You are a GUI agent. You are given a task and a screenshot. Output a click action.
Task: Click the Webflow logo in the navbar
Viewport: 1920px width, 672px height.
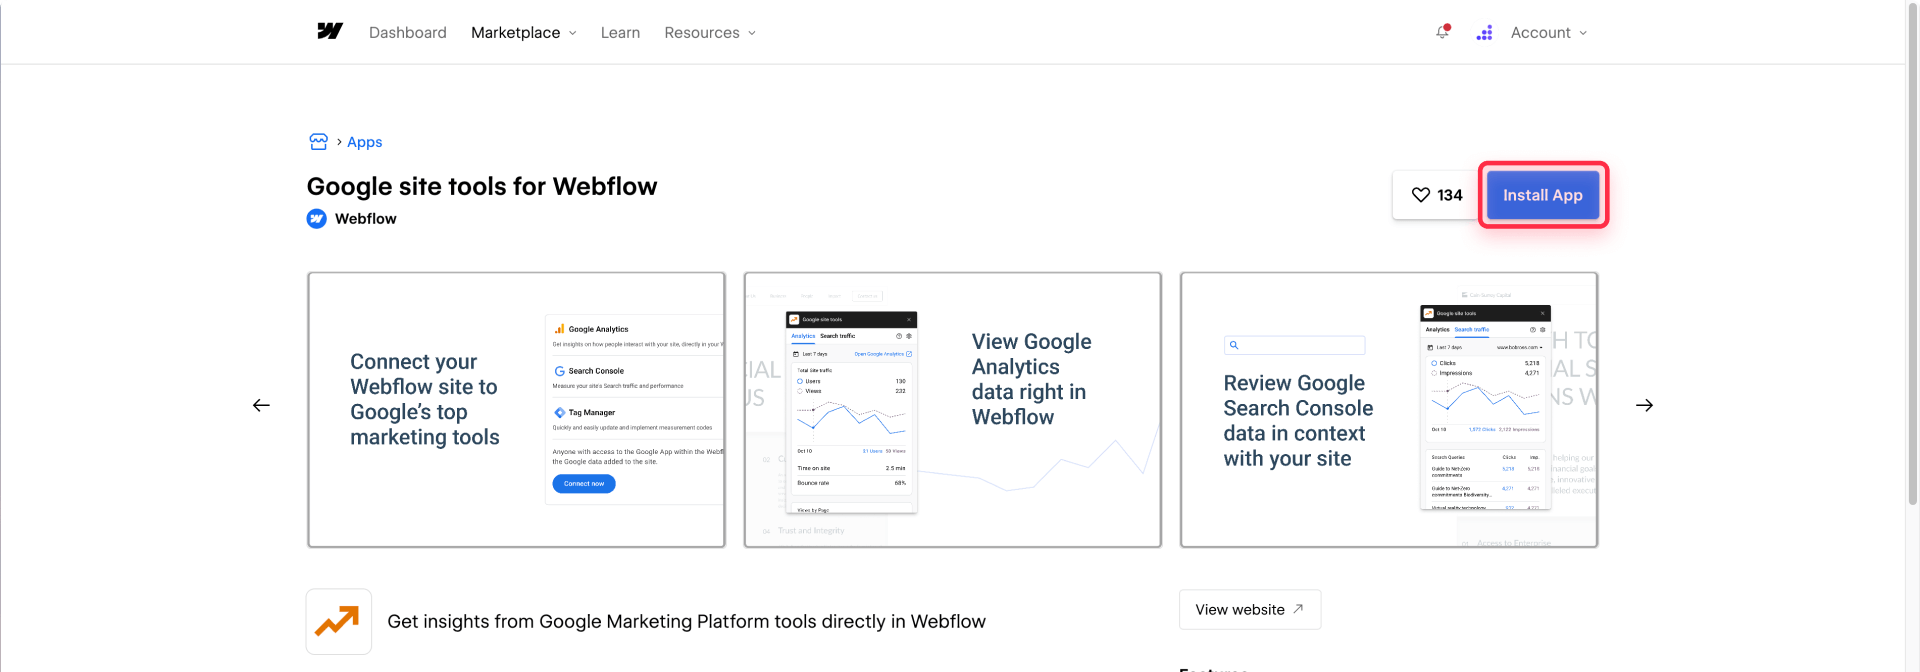pos(330,32)
